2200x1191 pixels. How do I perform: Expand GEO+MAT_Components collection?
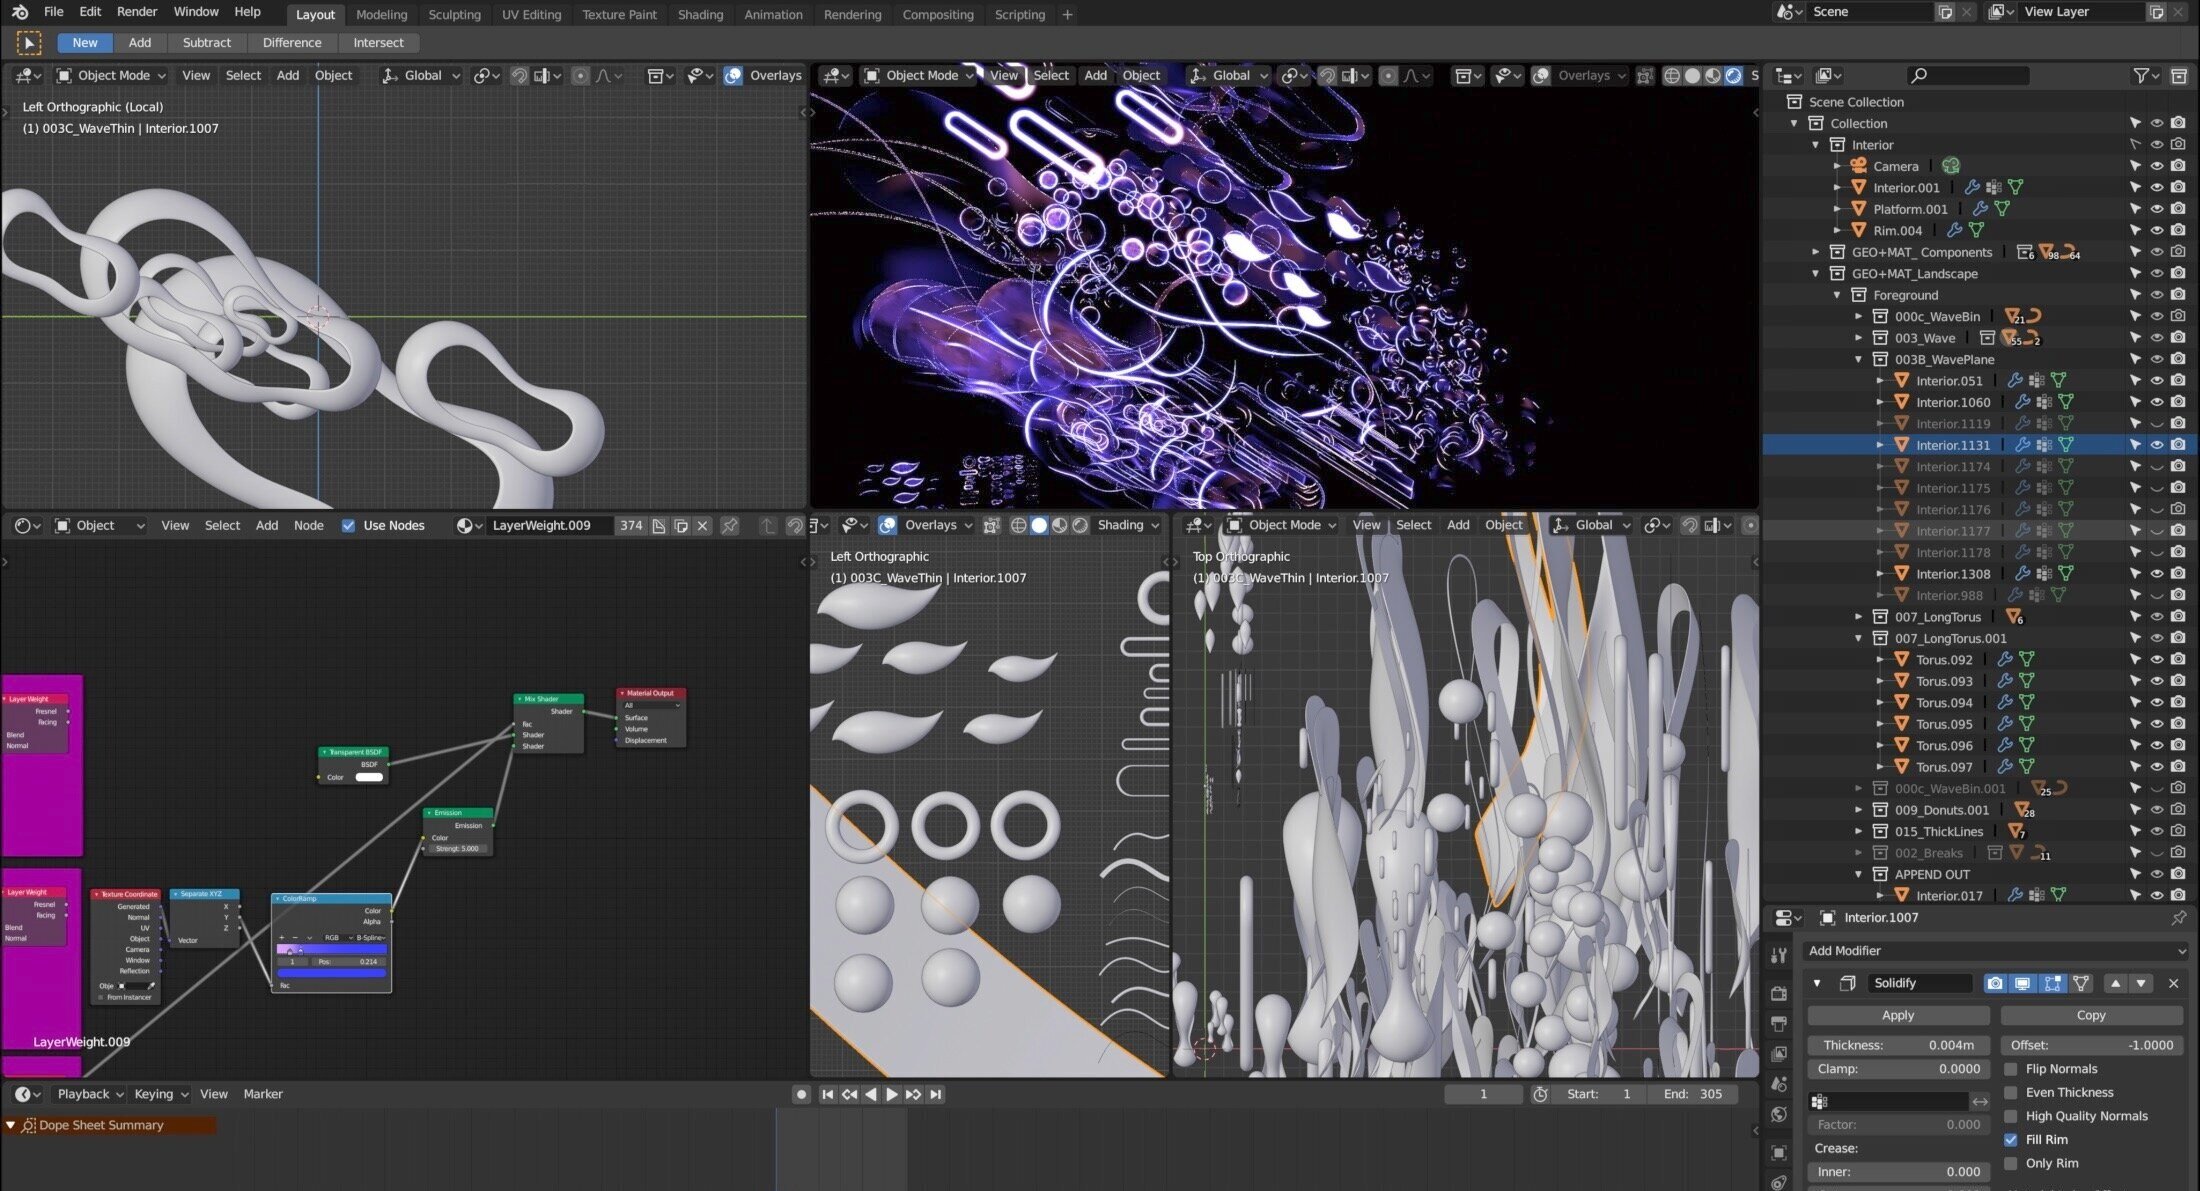(1816, 252)
